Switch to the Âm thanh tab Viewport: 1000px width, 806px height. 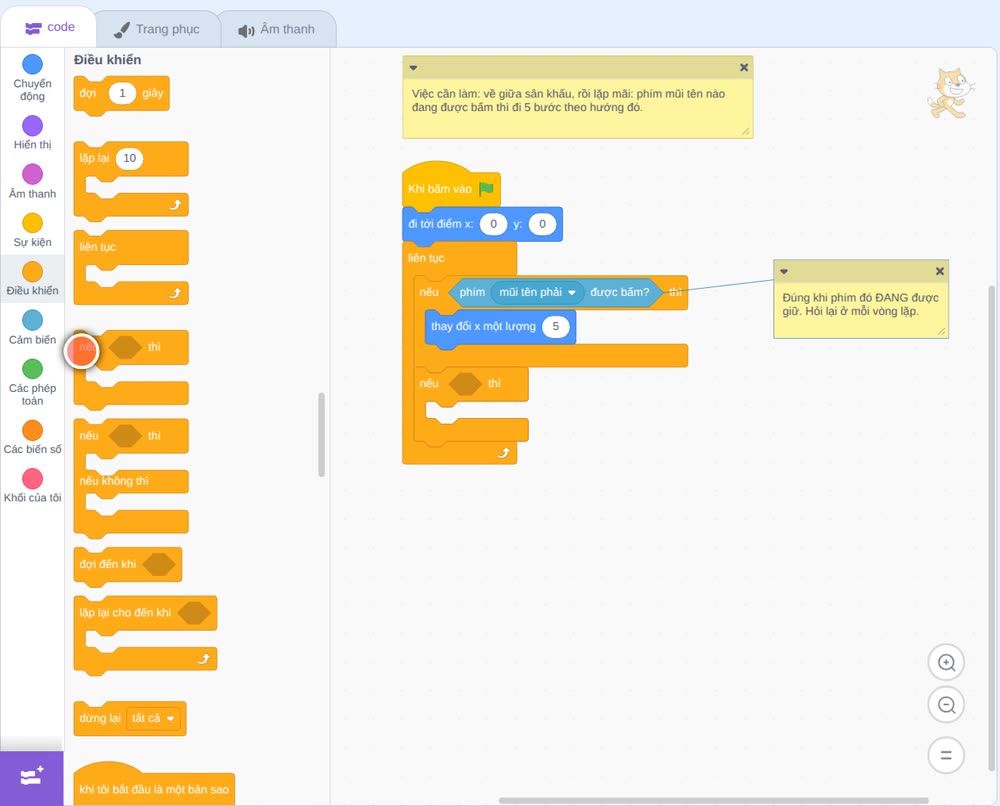(277, 29)
